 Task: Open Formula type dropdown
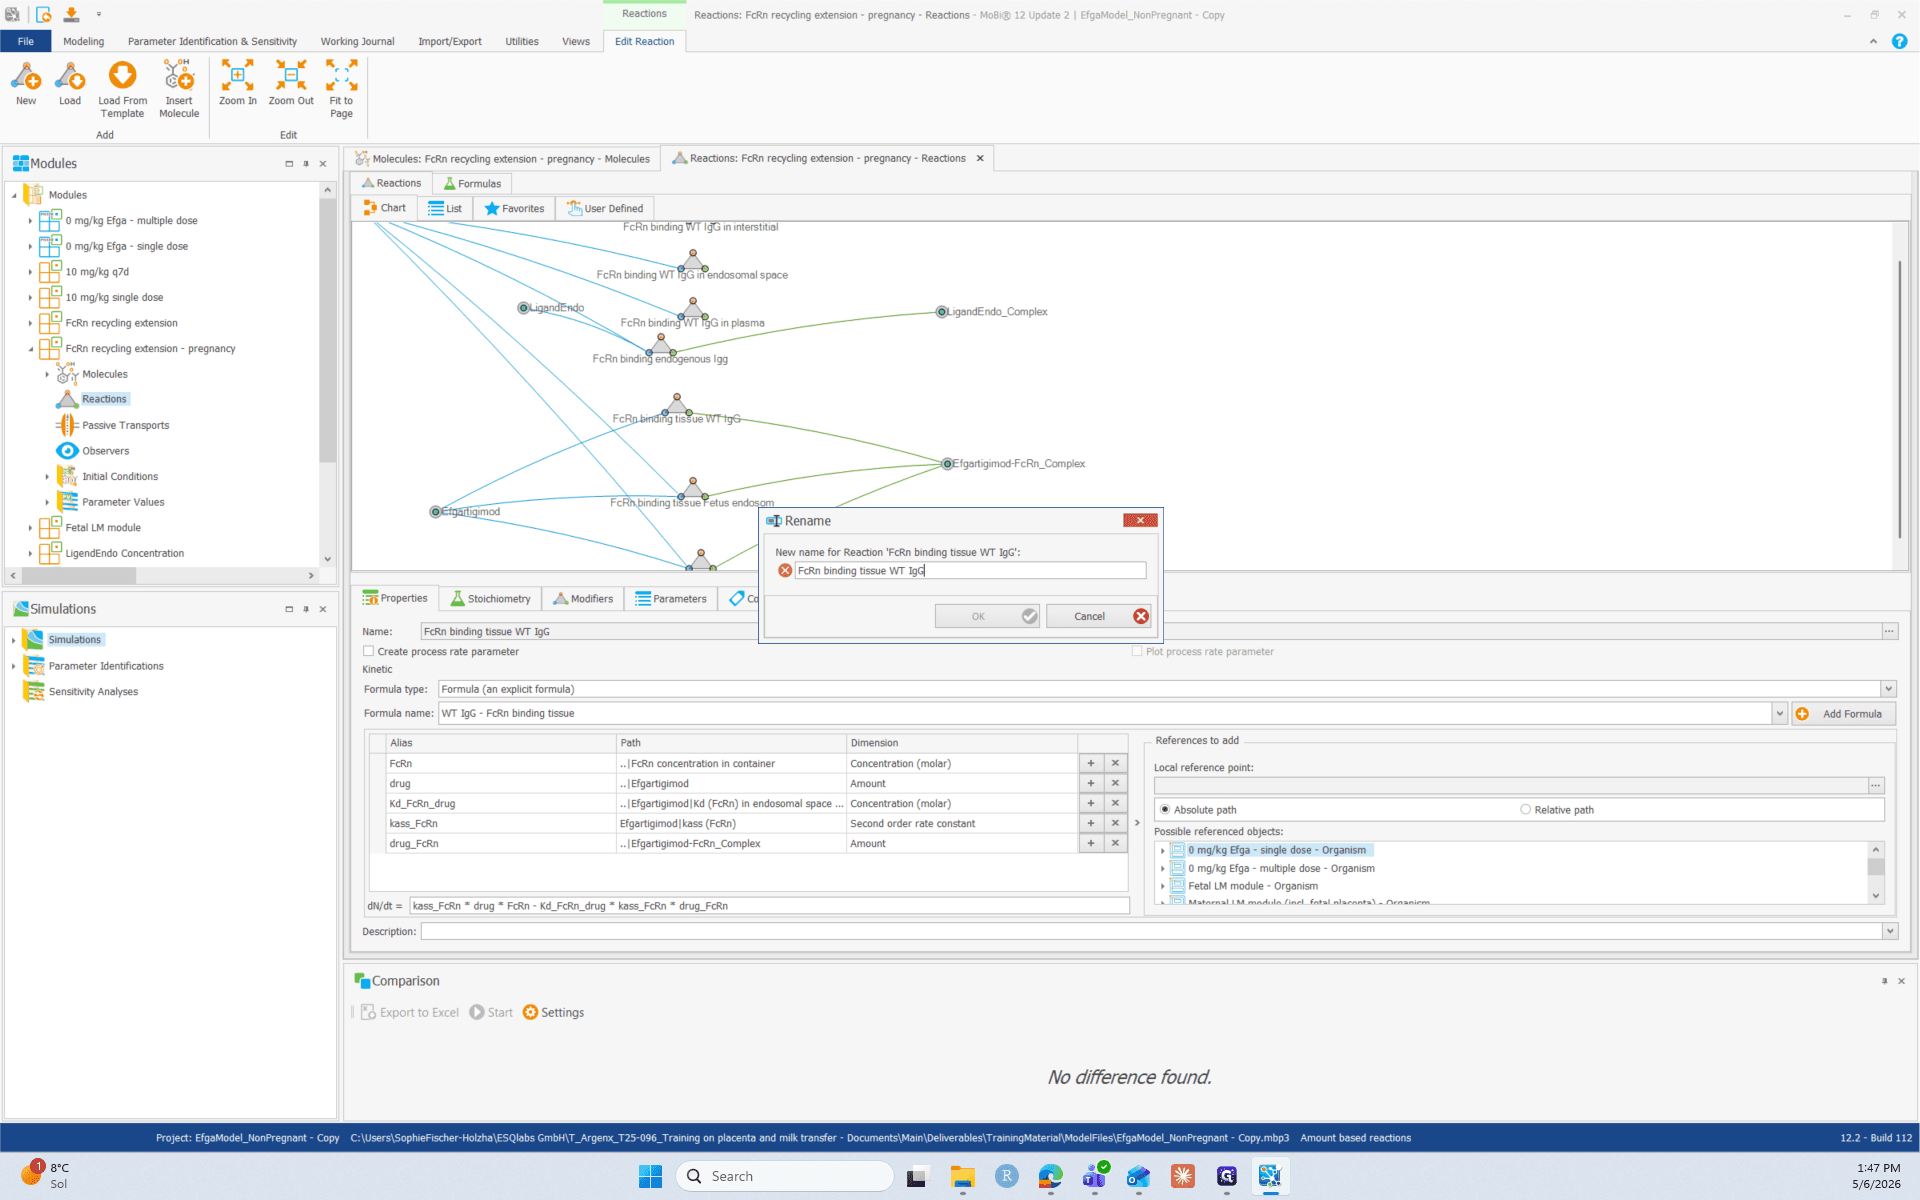coord(1888,689)
